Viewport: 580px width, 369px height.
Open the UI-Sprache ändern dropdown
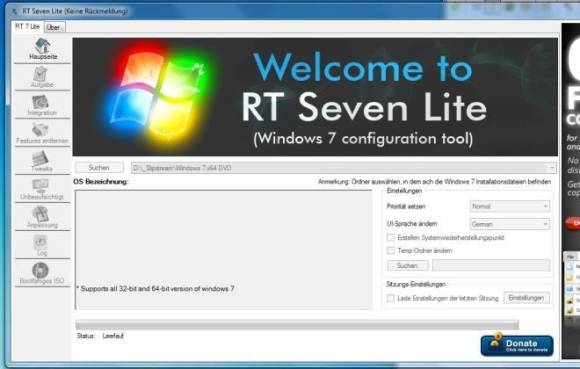[x=510, y=224]
